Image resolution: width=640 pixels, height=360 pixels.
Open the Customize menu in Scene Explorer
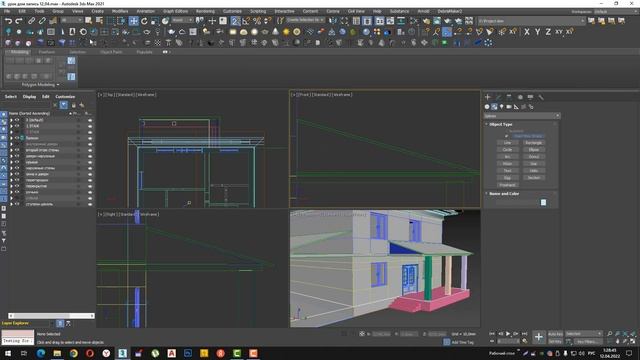pyautogui.click(x=65, y=97)
